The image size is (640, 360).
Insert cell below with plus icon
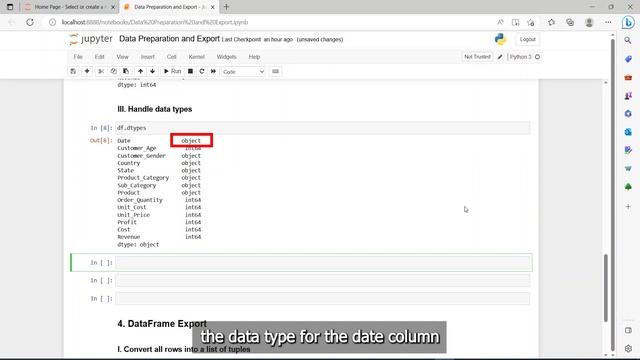coord(87,71)
